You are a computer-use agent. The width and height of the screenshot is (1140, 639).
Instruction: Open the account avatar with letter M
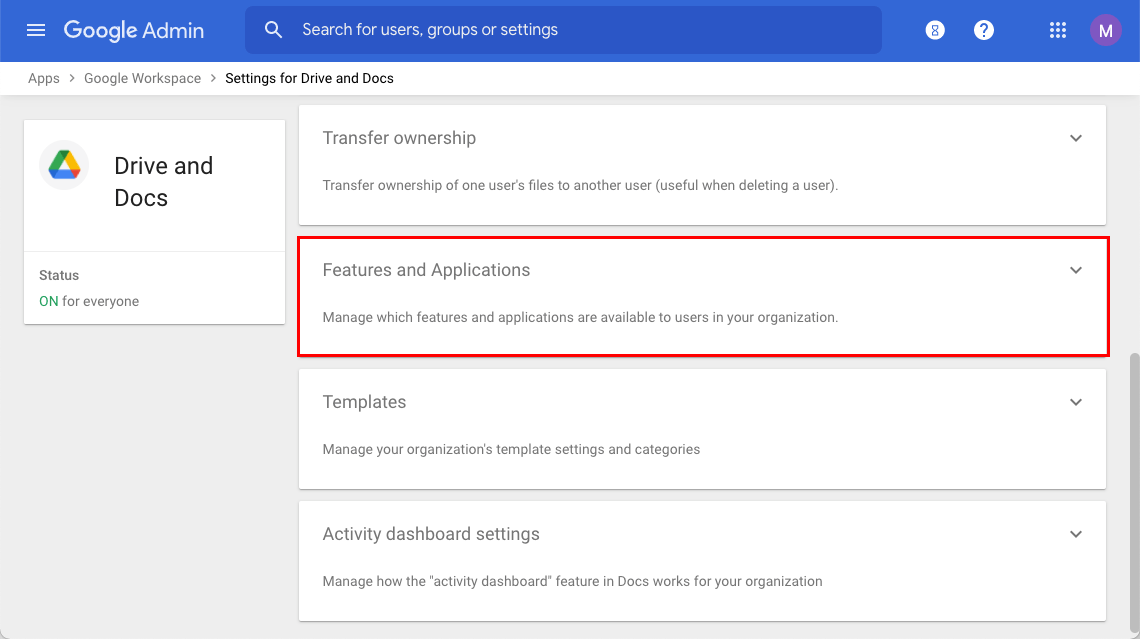[1105, 29]
